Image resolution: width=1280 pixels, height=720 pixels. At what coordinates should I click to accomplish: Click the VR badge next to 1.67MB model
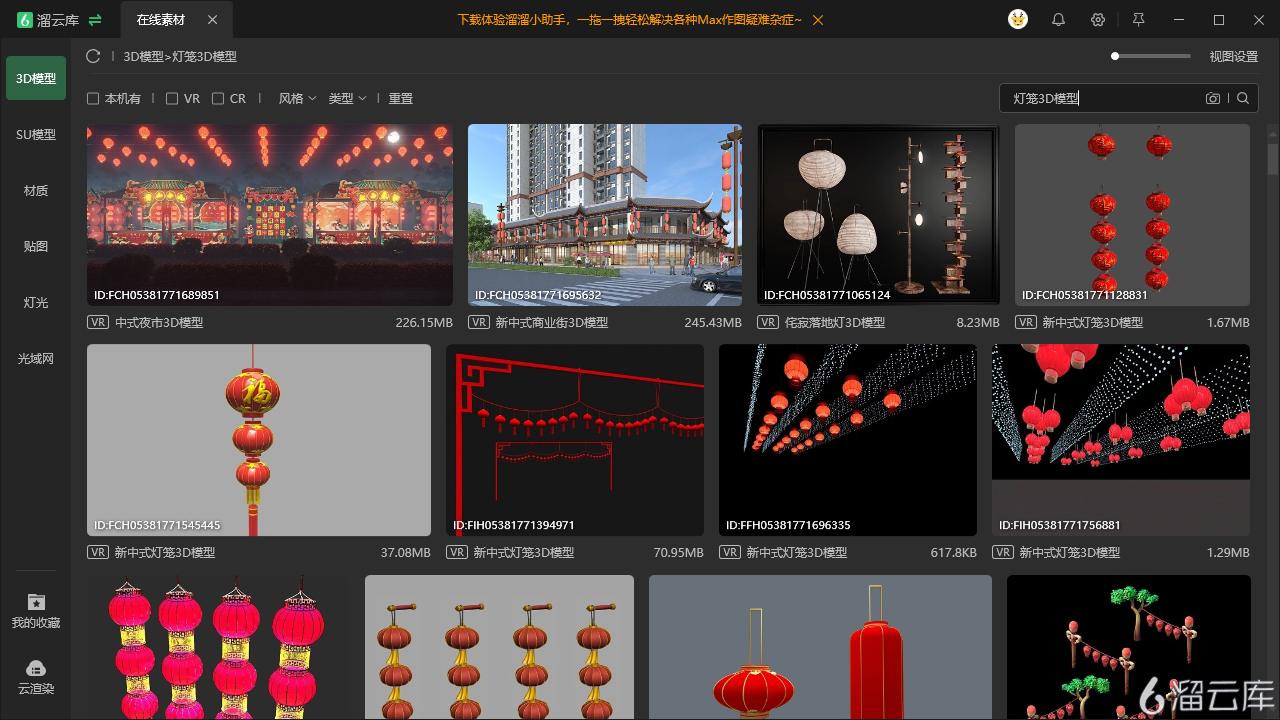(x=1026, y=322)
